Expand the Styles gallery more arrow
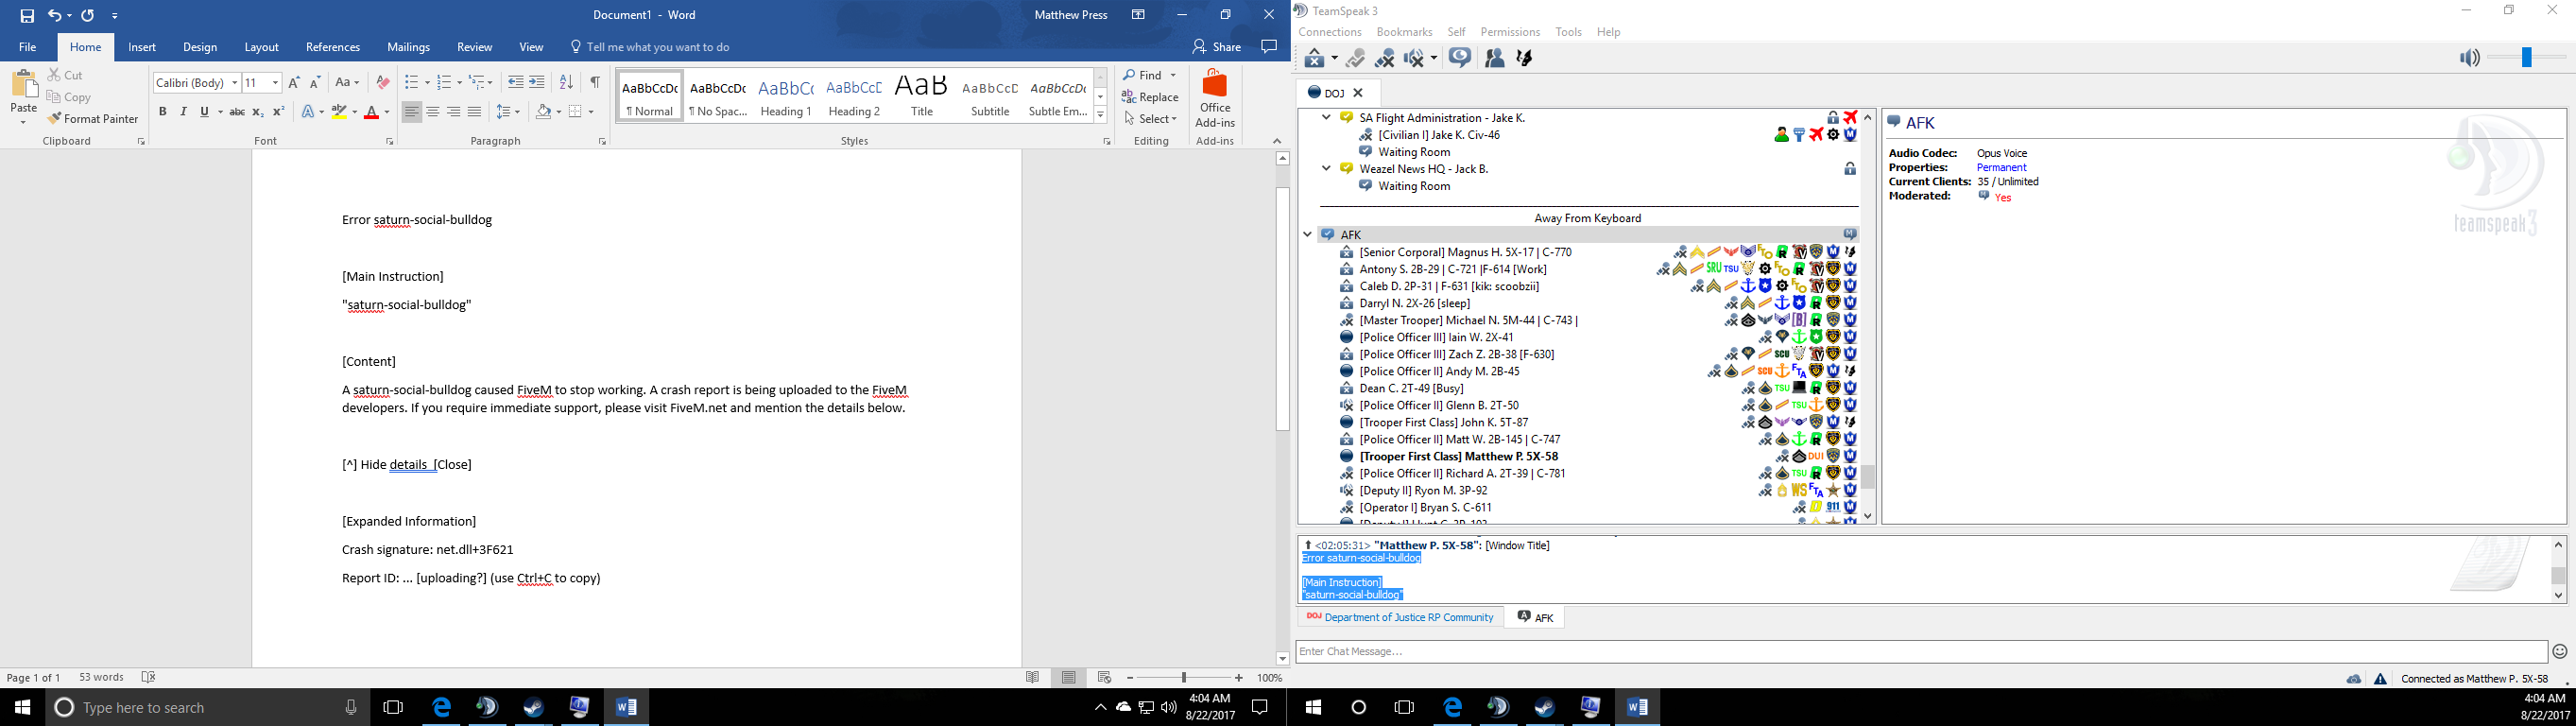 pos(1101,116)
